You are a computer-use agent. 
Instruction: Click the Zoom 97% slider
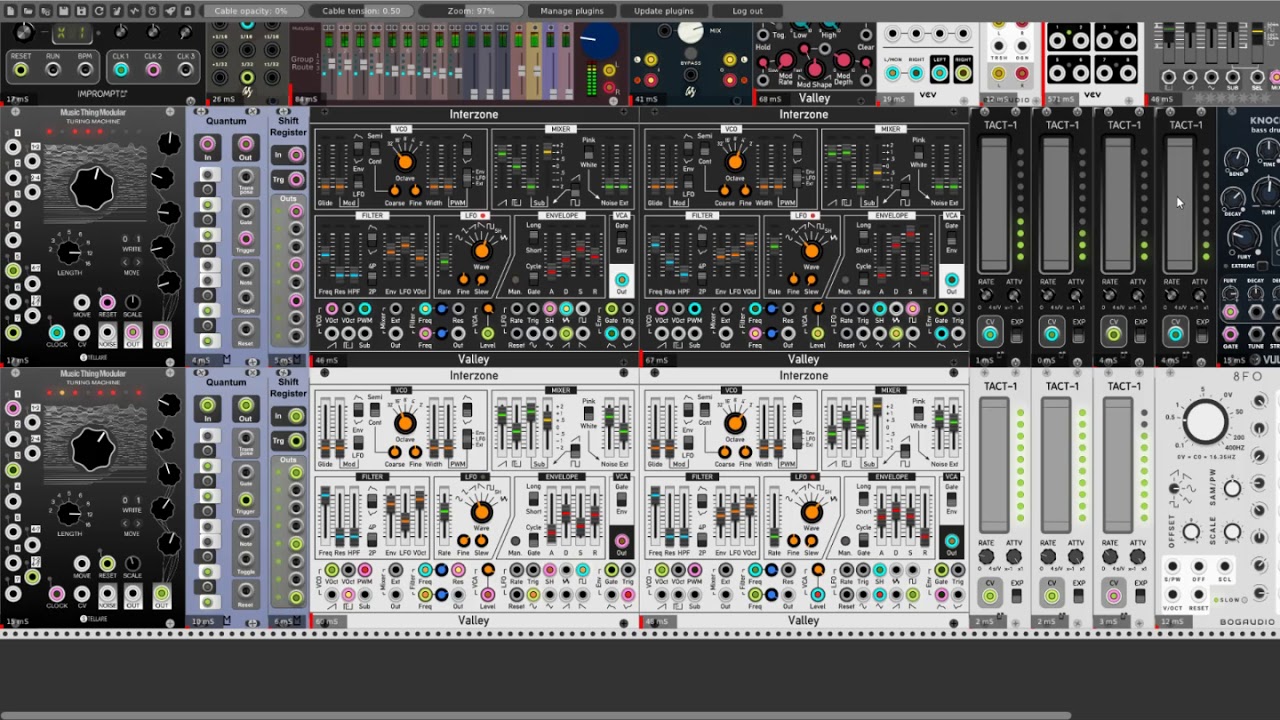(473, 11)
